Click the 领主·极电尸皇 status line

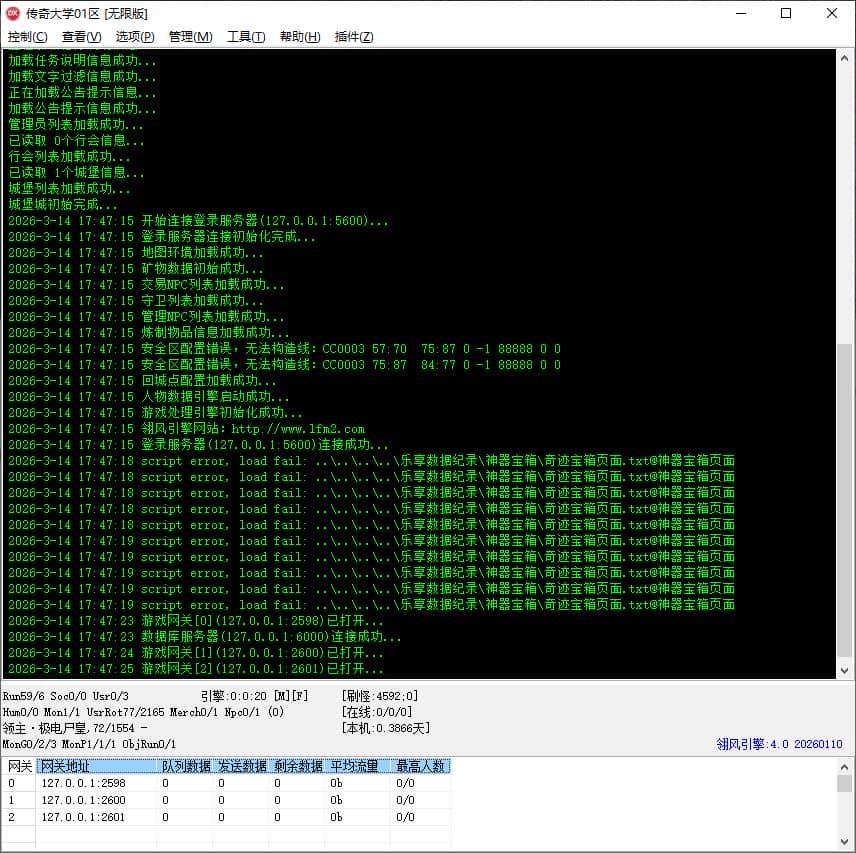click(x=75, y=728)
